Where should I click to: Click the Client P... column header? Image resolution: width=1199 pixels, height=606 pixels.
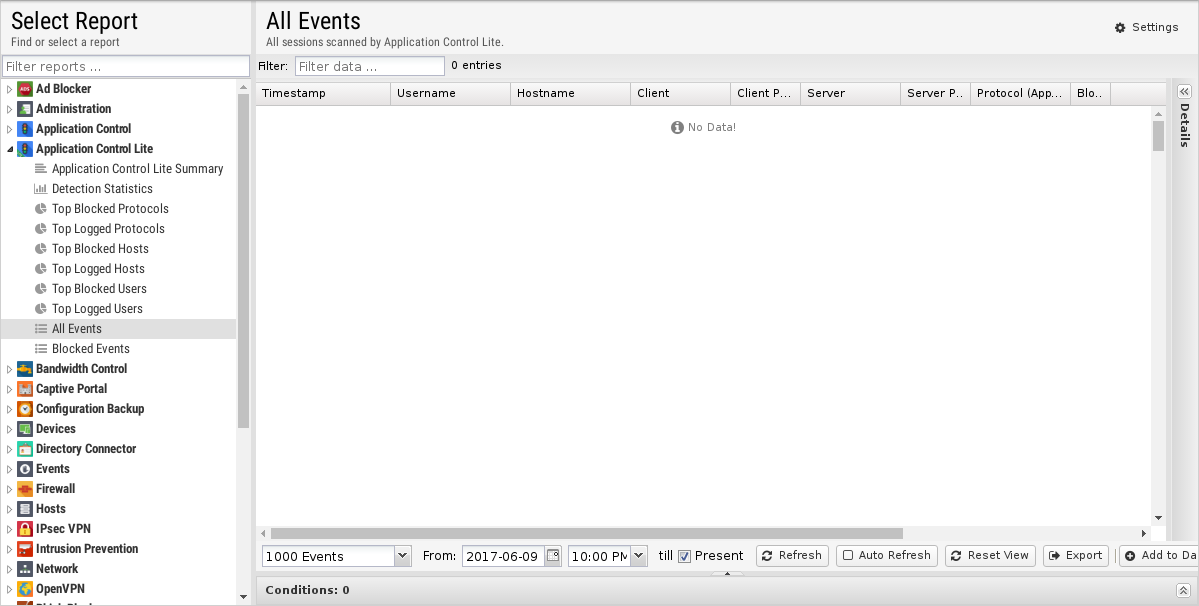(765, 93)
